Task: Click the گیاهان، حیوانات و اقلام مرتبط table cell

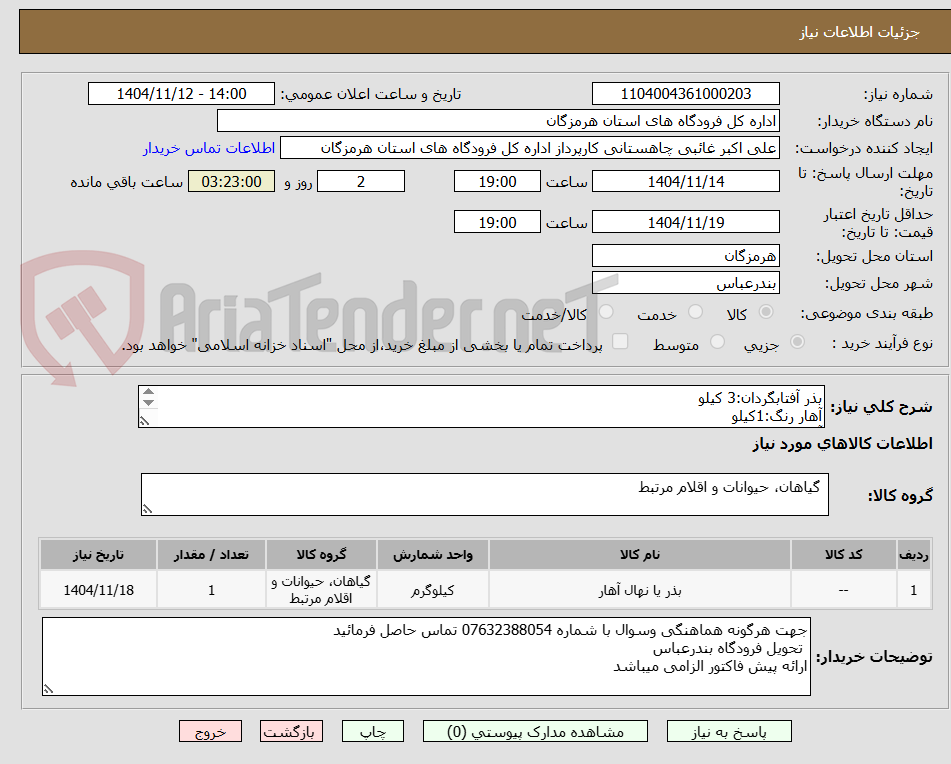Action: click(321, 590)
